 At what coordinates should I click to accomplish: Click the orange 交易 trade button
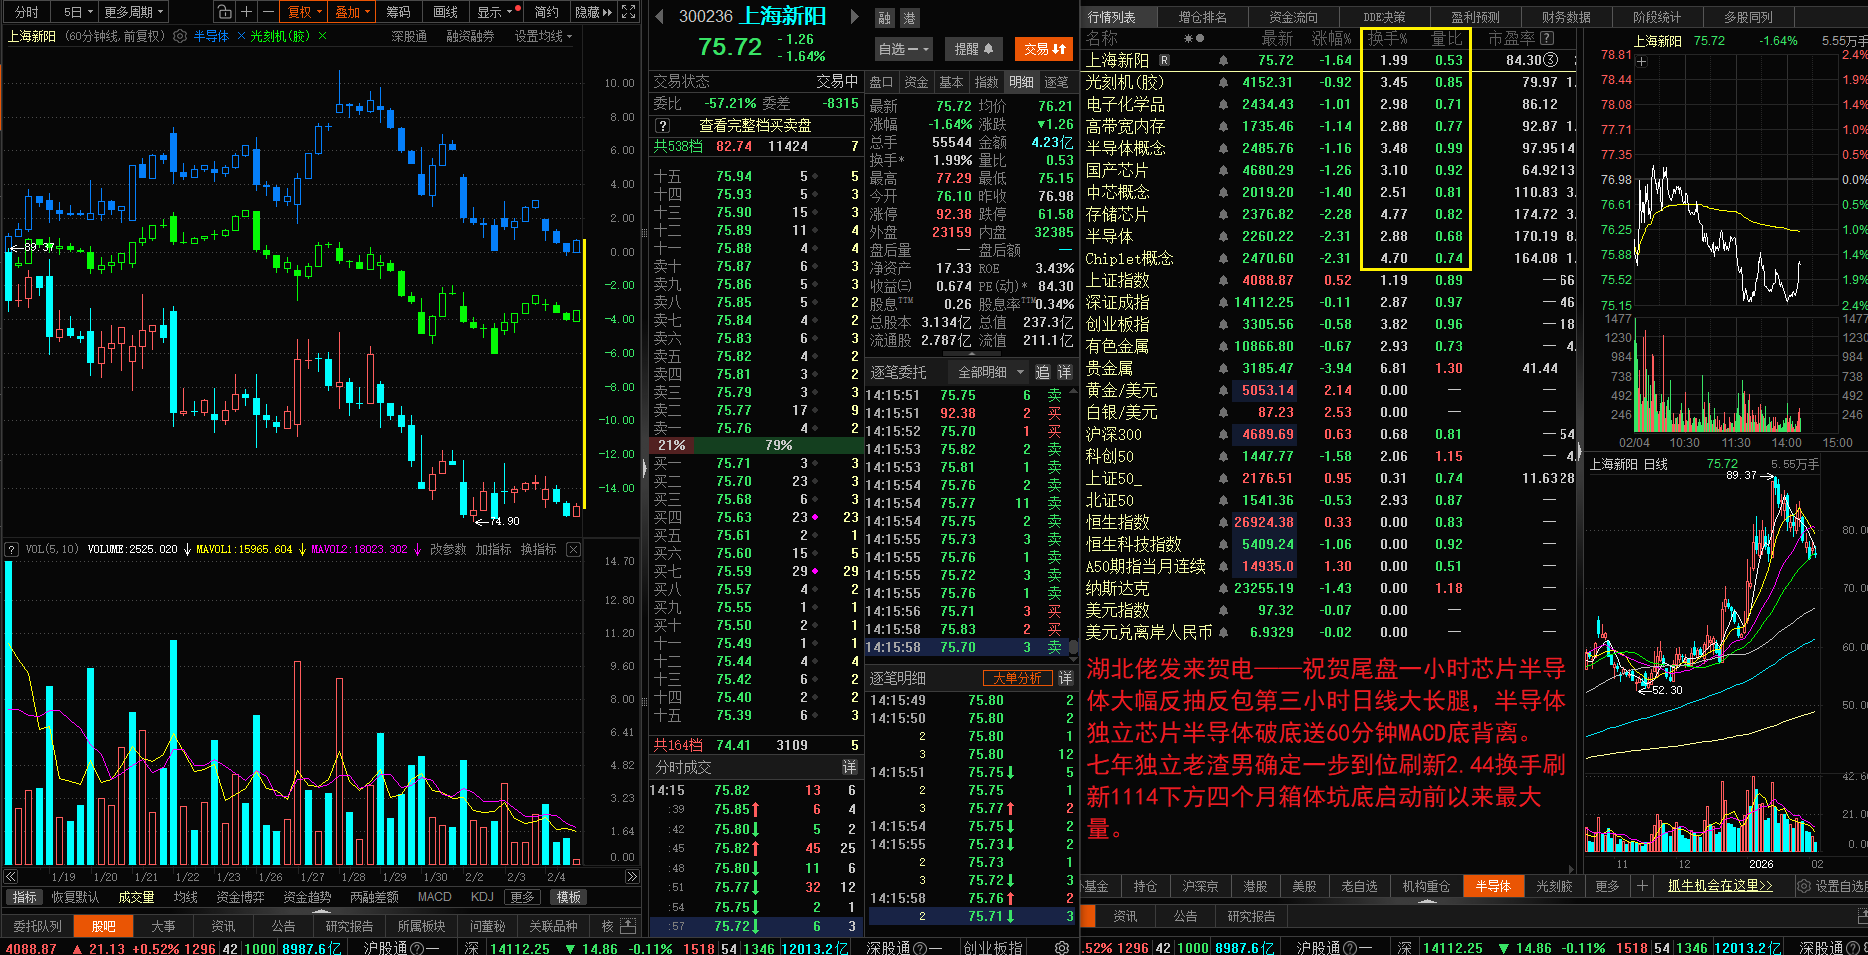point(1044,48)
